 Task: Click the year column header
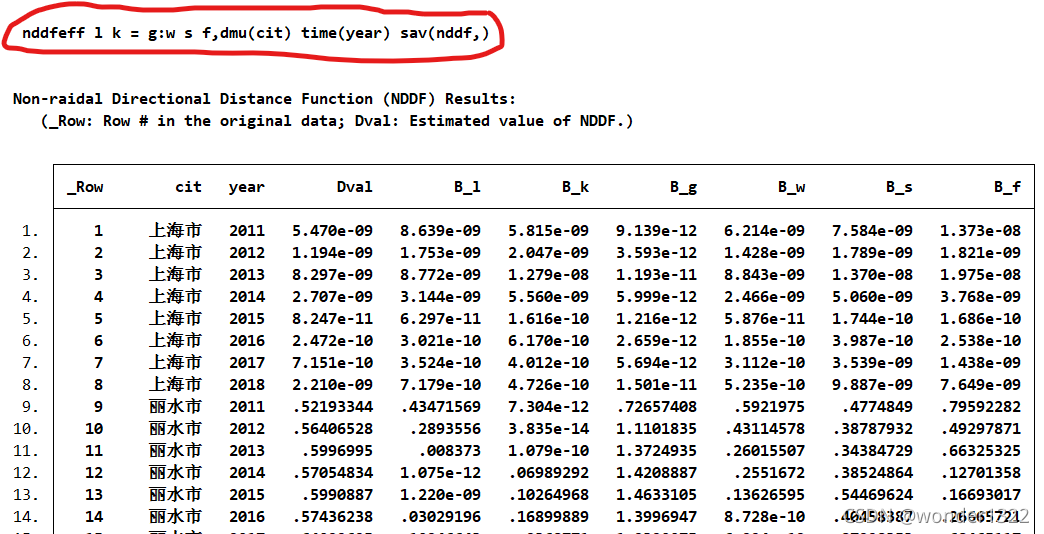[x=247, y=187]
